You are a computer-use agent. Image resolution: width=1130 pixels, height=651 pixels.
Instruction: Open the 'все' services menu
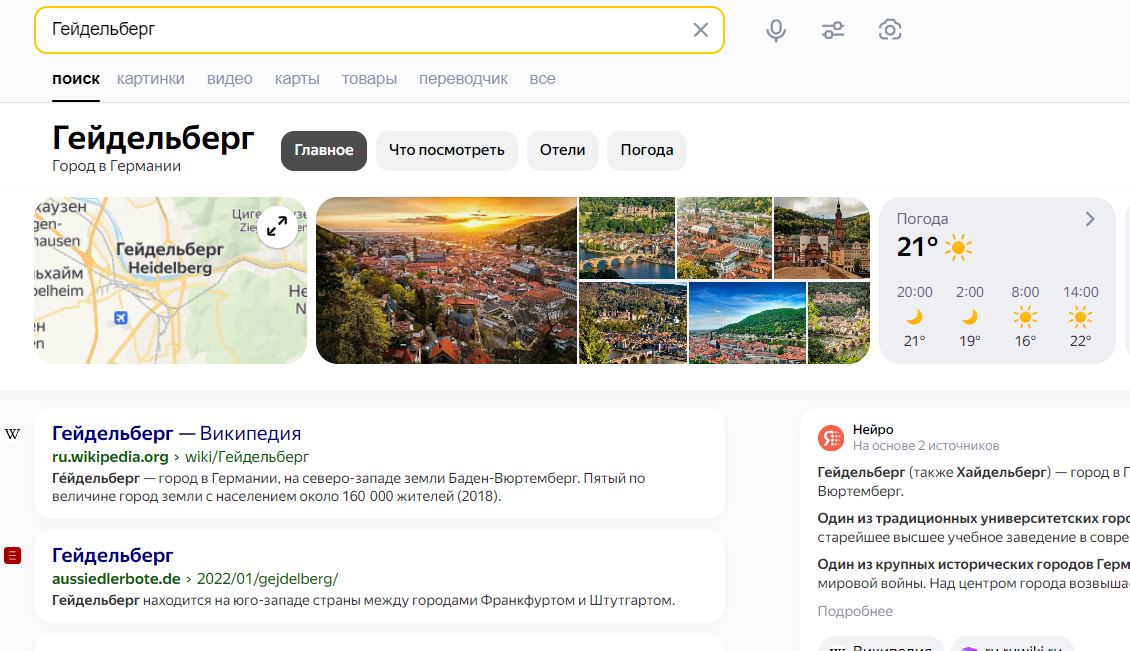[543, 79]
